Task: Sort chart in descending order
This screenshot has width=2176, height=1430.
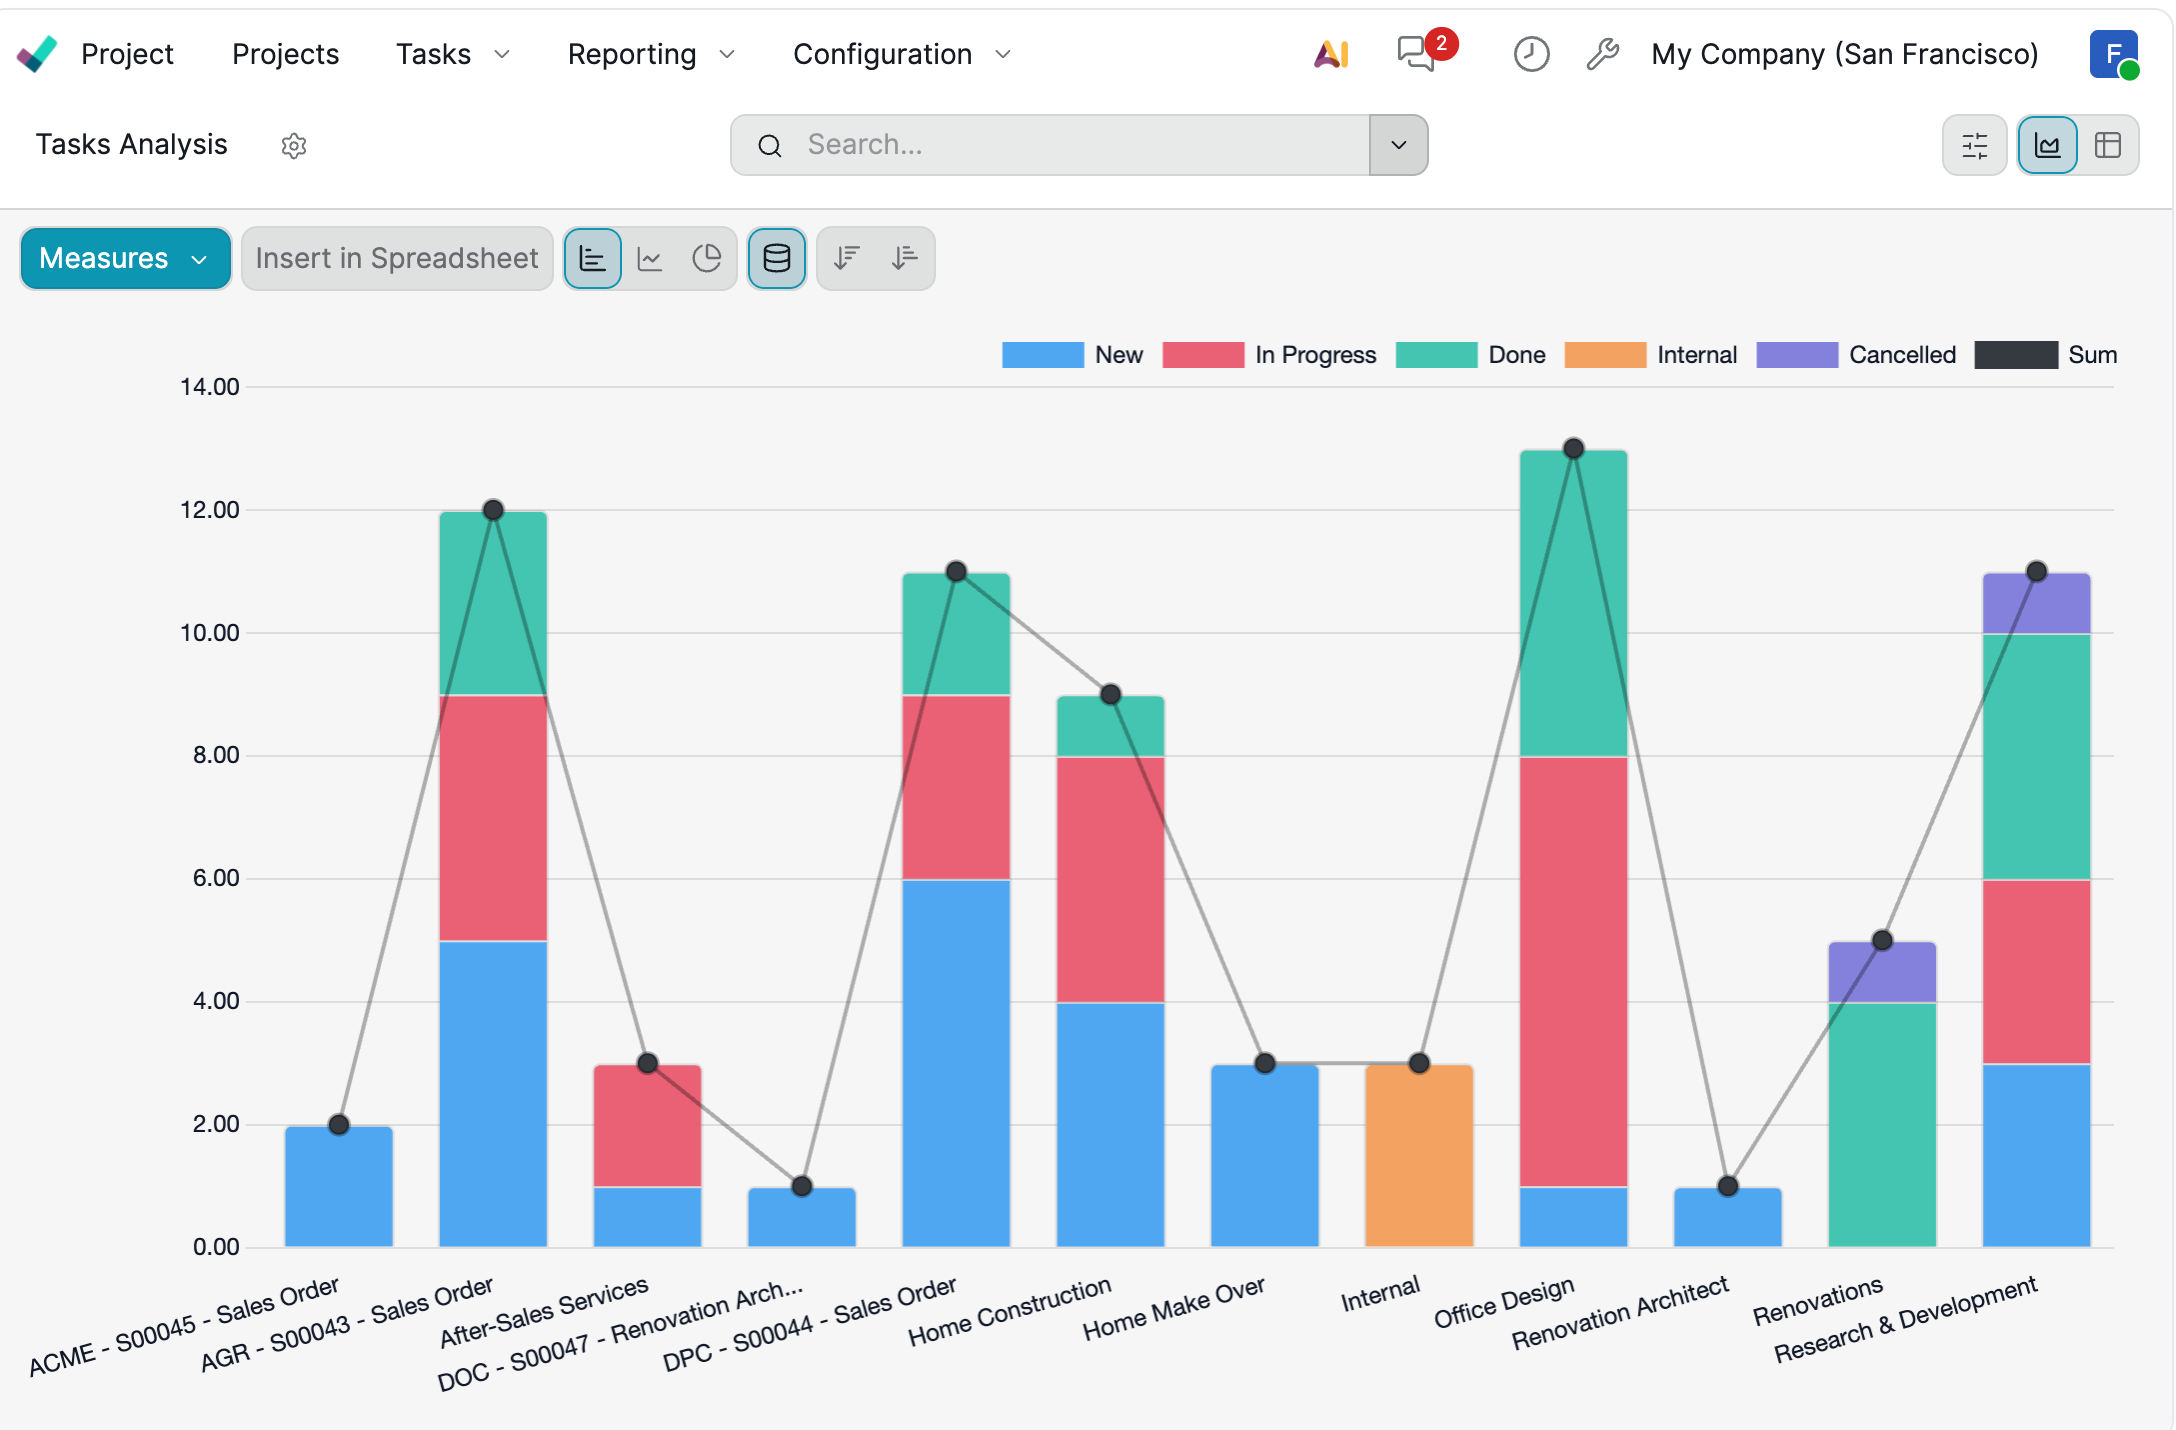Action: click(847, 259)
